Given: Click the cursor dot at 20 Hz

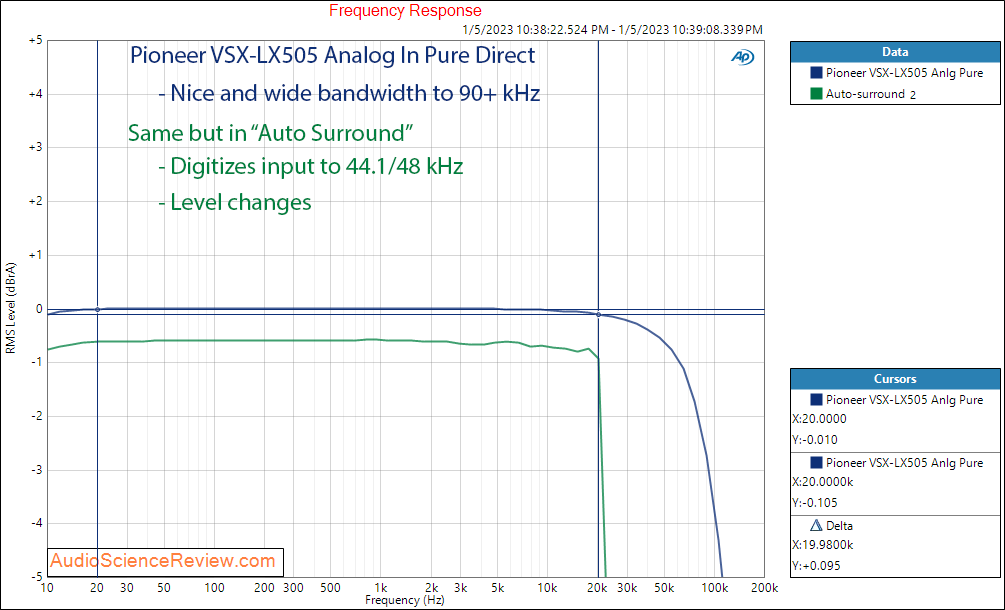Looking at the screenshot, I should point(97,309).
